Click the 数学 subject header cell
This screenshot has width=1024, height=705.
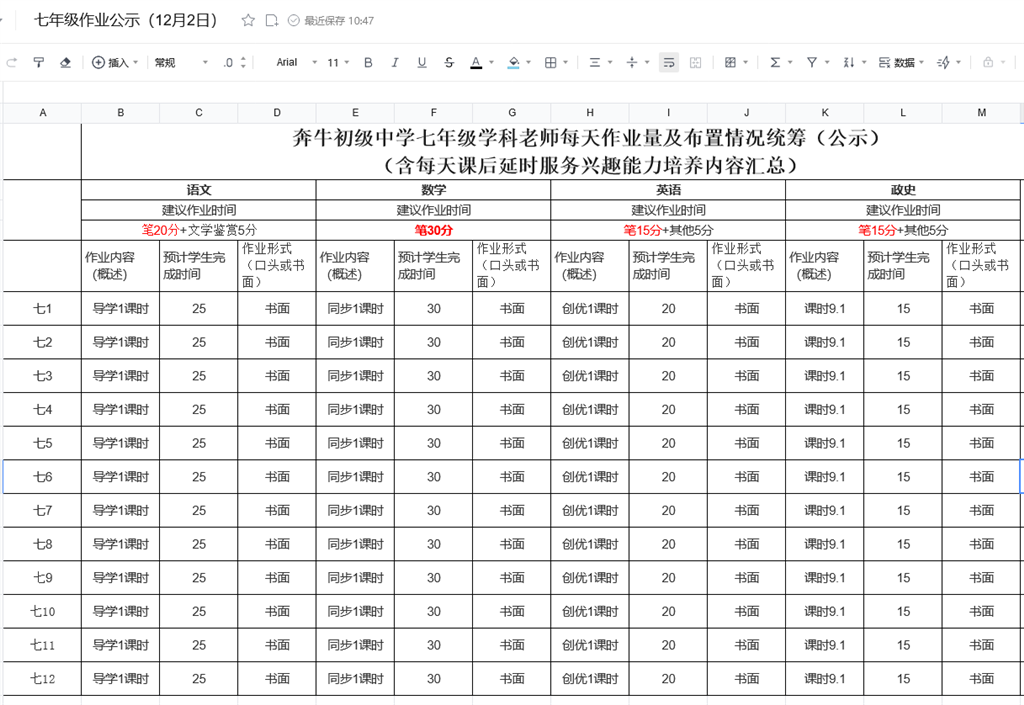tap(434, 190)
